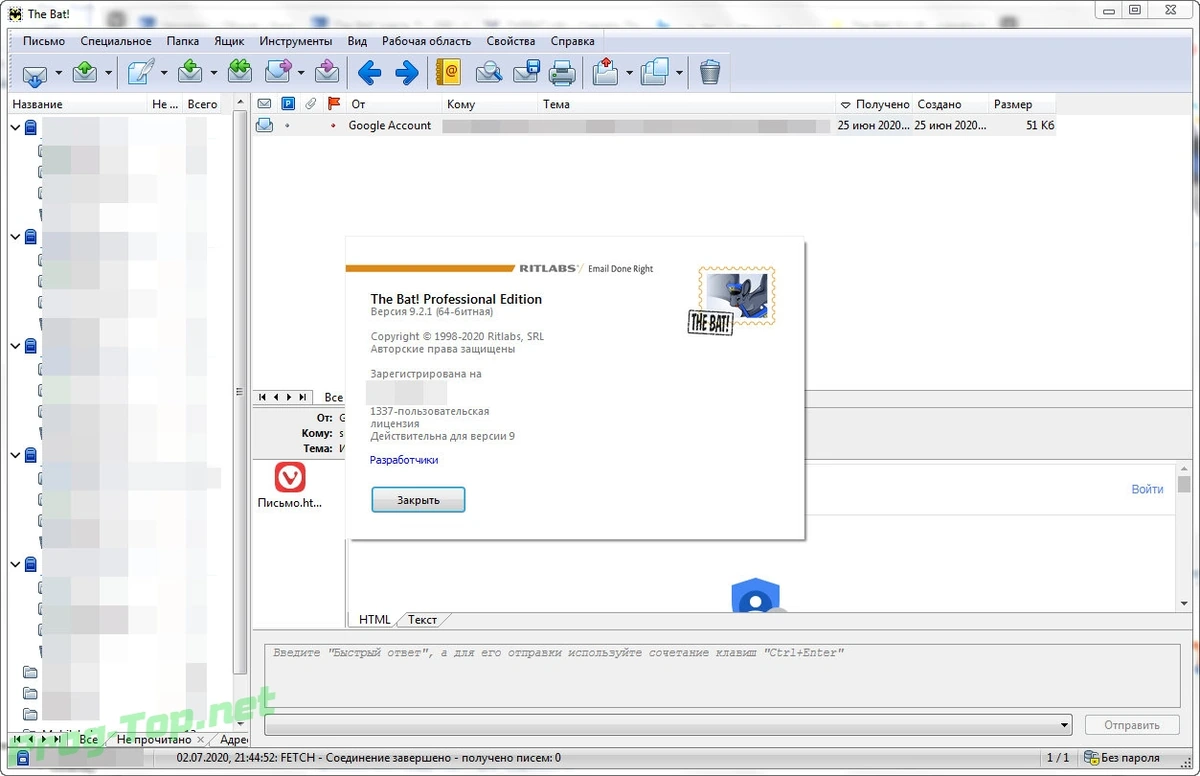Click the magnifier search messages icon
Image resolution: width=1200 pixels, height=776 pixels.
click(x=488, y=73)
